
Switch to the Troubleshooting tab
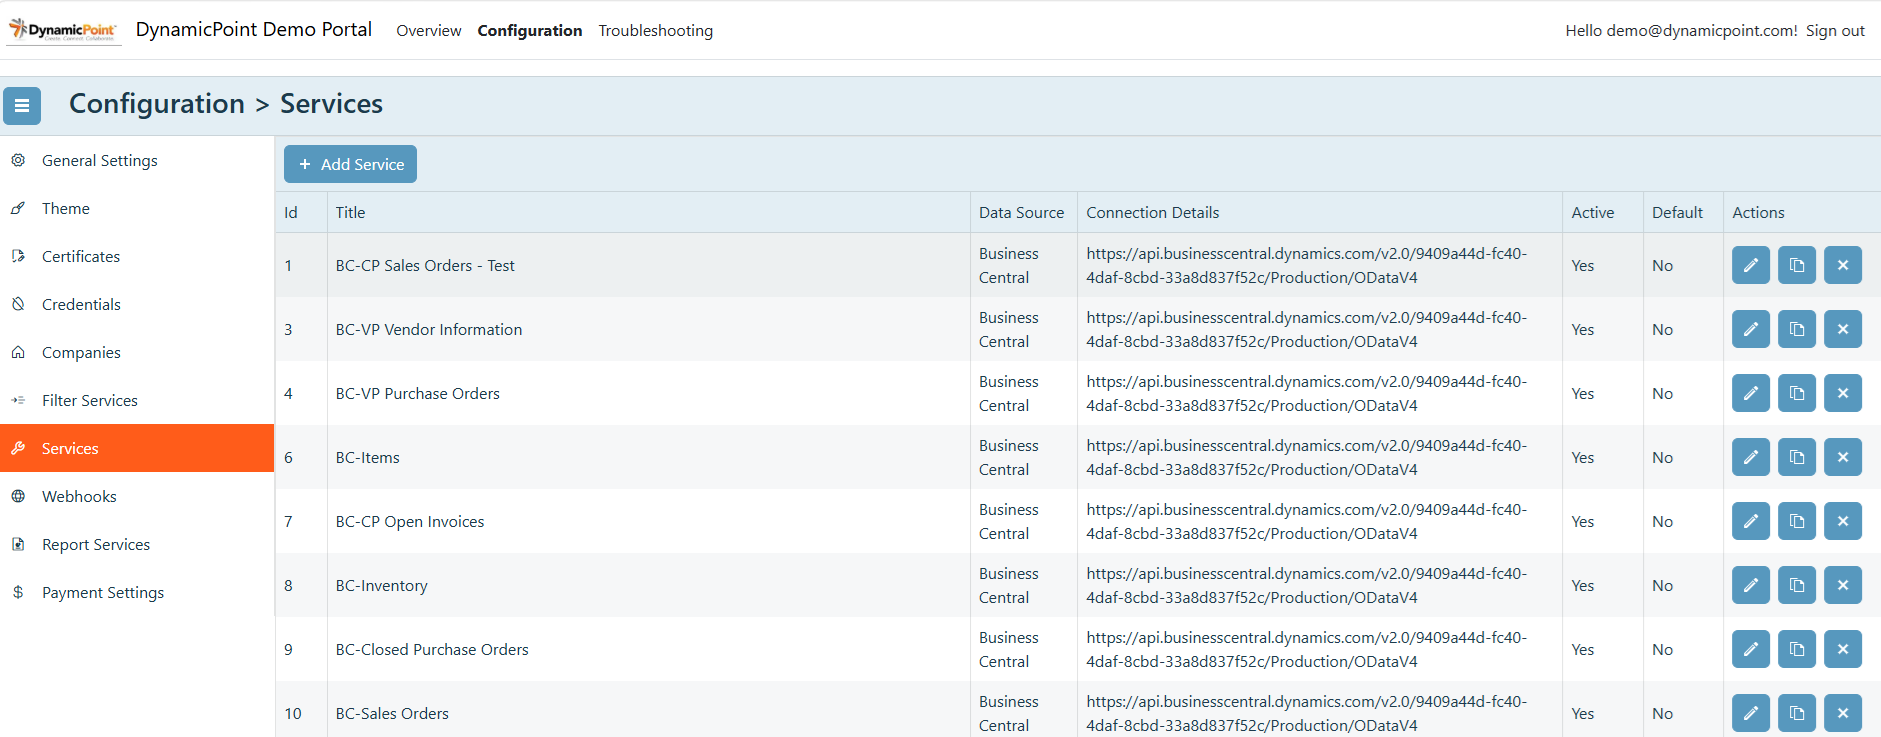[x=656, y=31]
